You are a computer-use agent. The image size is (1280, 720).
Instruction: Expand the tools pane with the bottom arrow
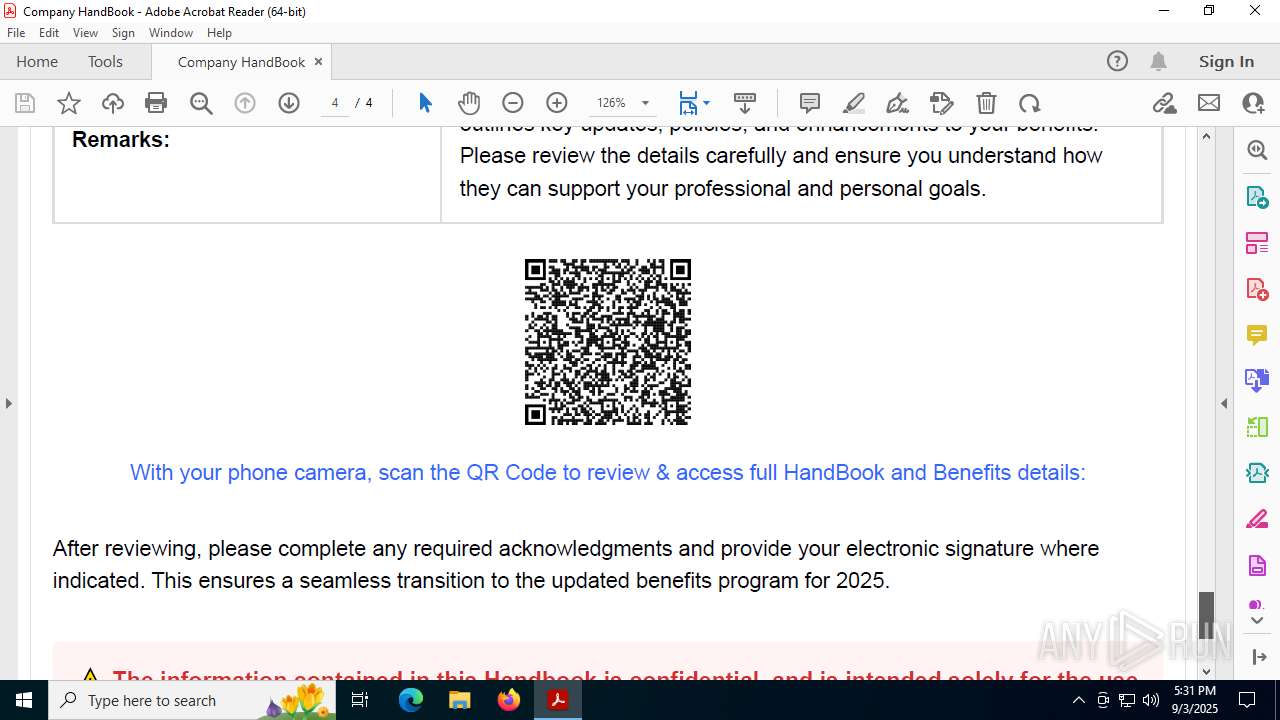pos(1258,657)
